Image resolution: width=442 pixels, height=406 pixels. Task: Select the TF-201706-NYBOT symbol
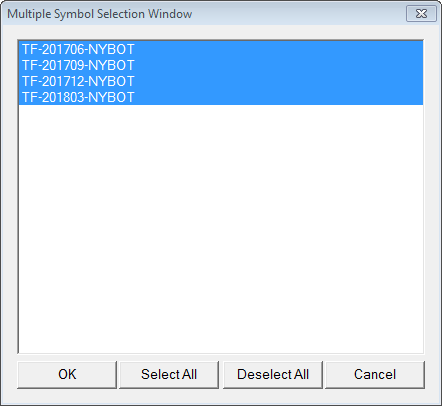[221, 49]
